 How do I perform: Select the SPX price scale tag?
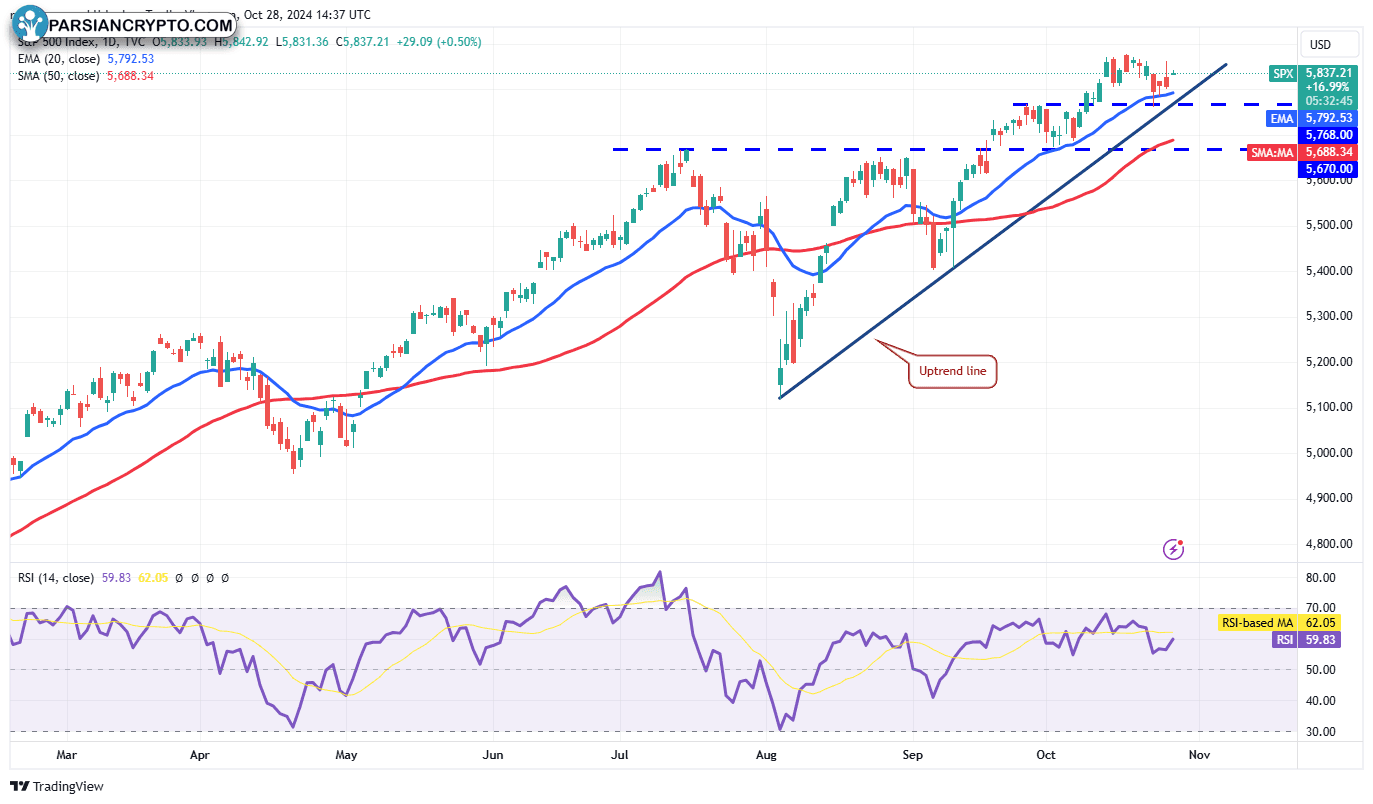point(1282,73)
